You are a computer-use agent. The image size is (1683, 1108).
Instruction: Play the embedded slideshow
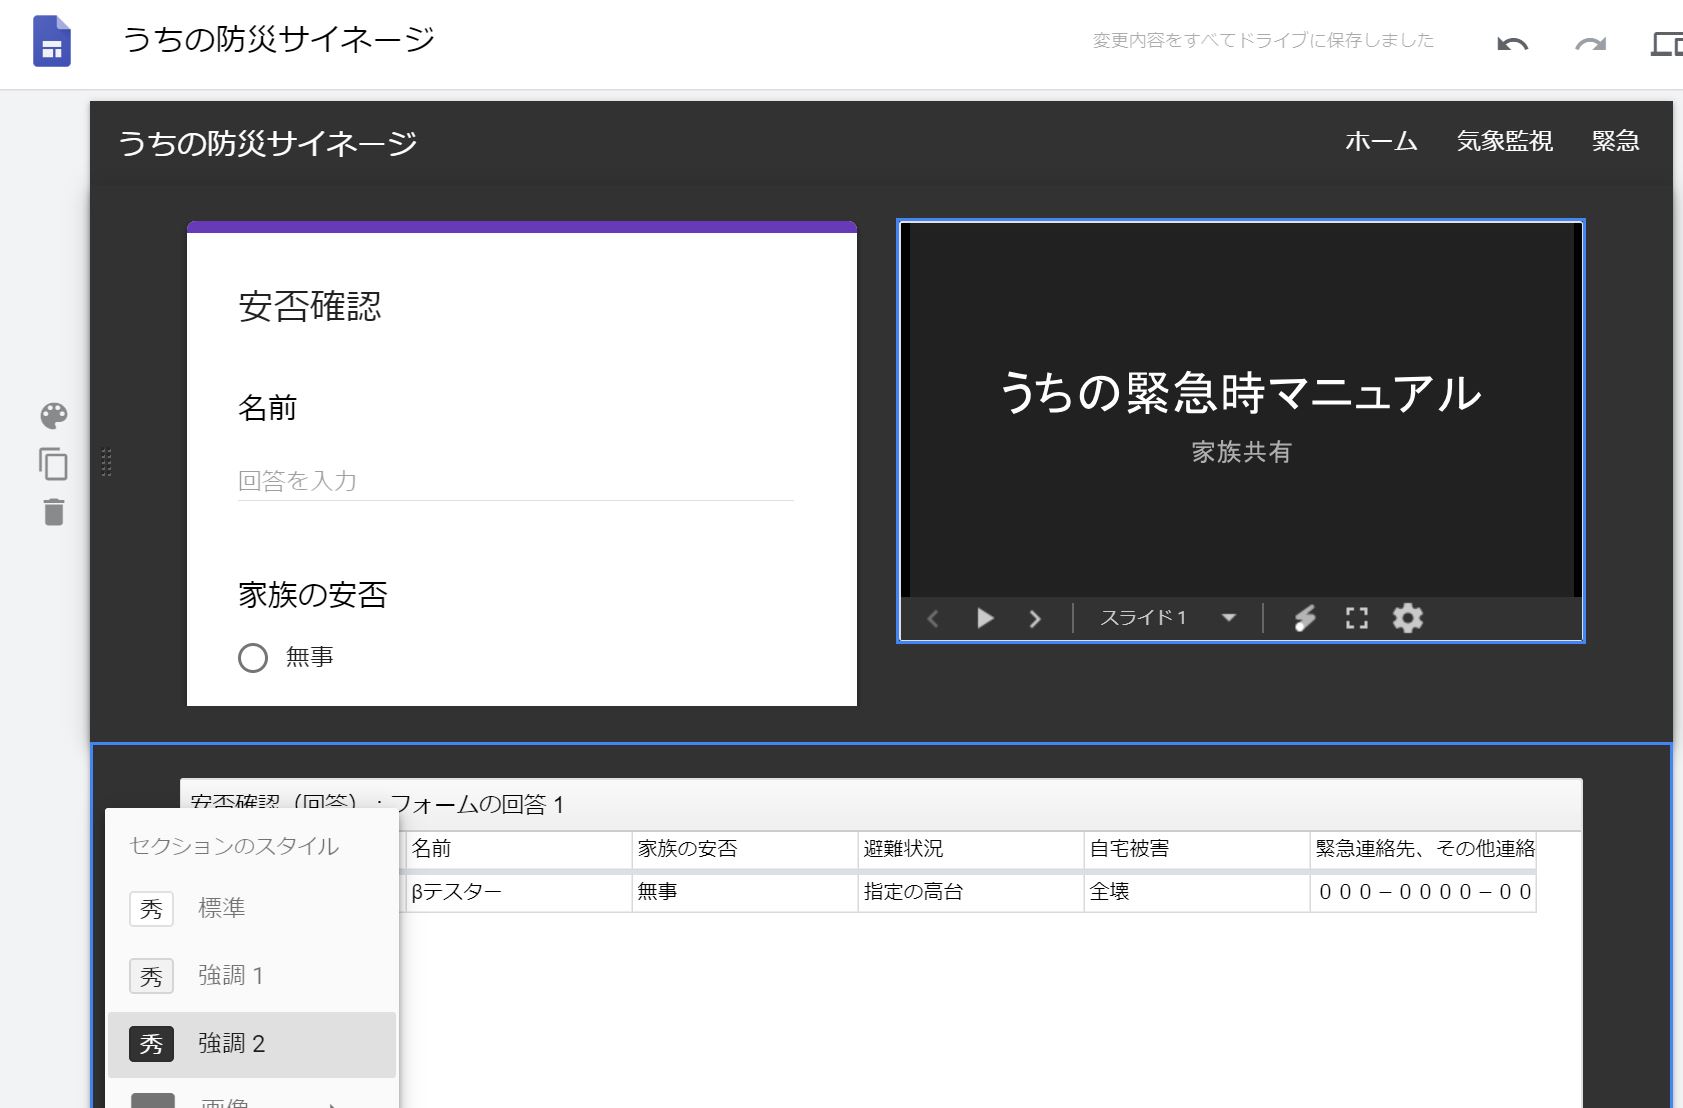(x=985, y=618)
